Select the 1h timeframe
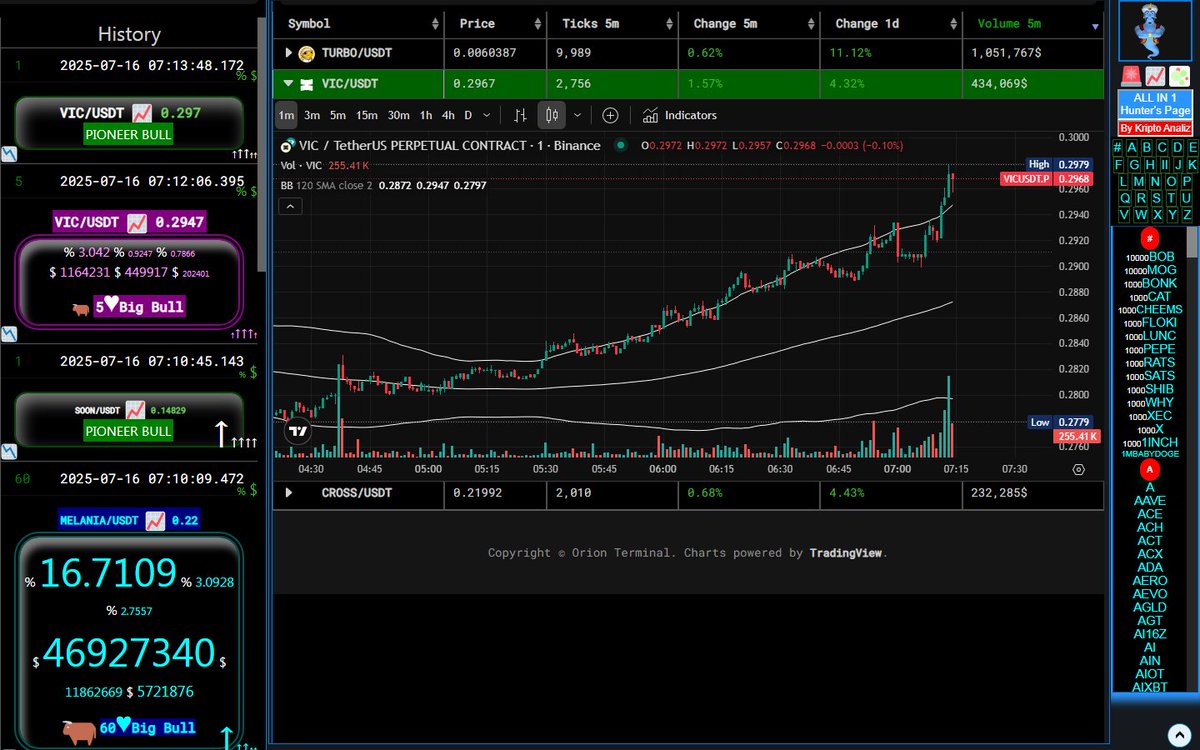 click(426, 115)
